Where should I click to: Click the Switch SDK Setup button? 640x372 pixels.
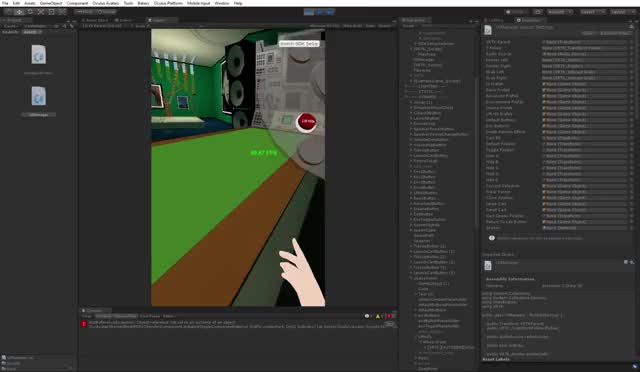[x=299, y=43]
